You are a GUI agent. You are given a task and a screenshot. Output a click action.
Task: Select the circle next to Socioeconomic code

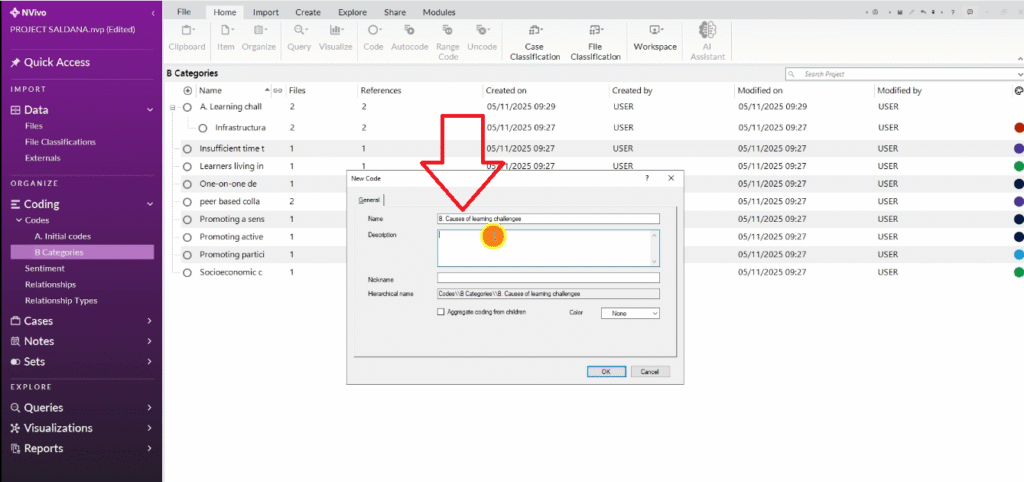pyautogui.click(x=187, y=272)
